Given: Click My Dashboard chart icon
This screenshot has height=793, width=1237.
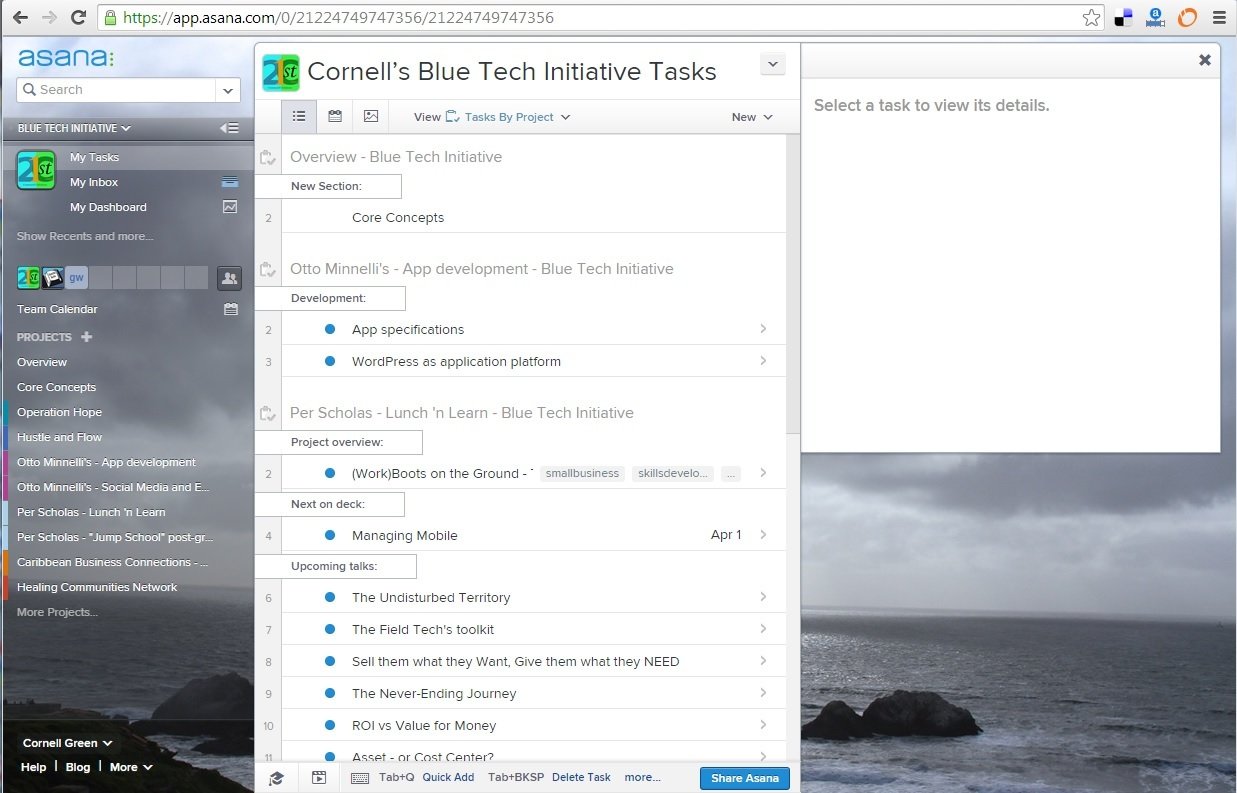Looking at the screenshot, I should [x=230, y=207].
